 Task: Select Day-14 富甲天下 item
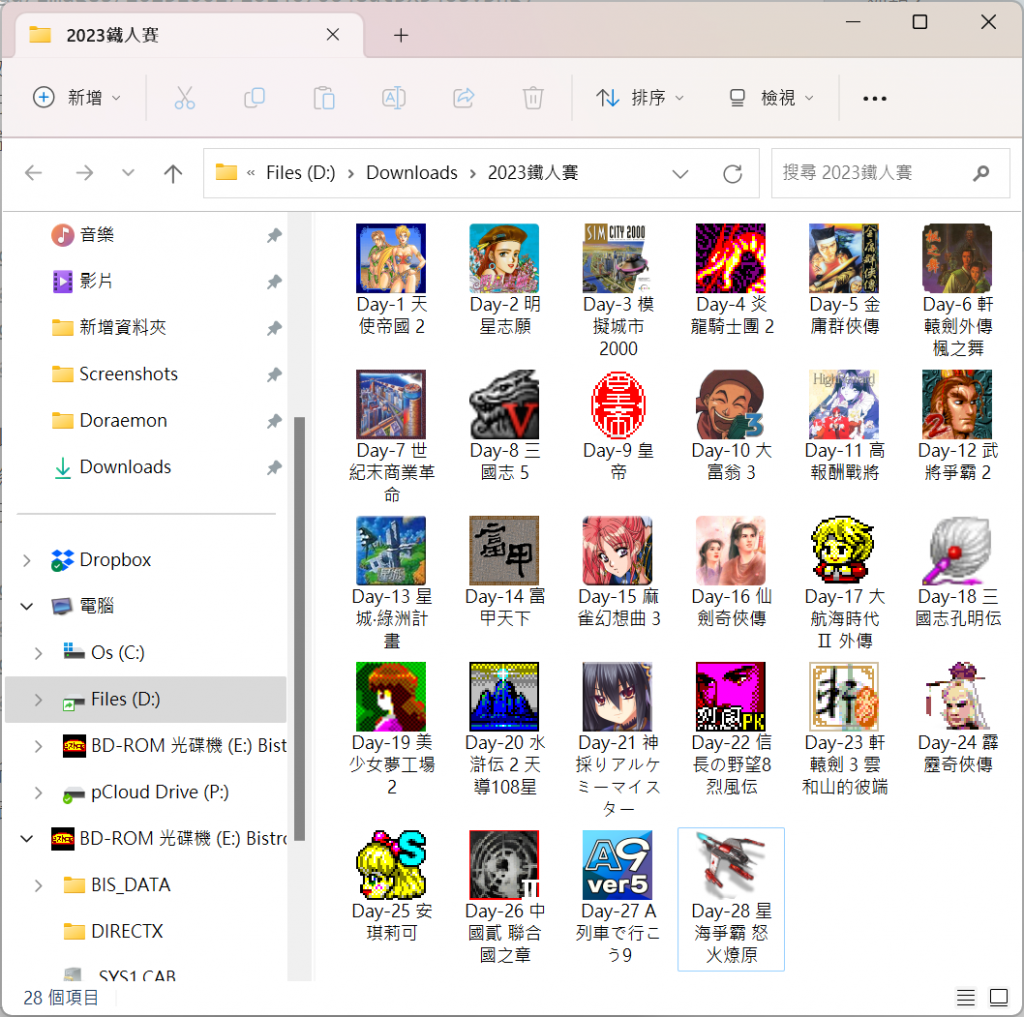[504, 572]
